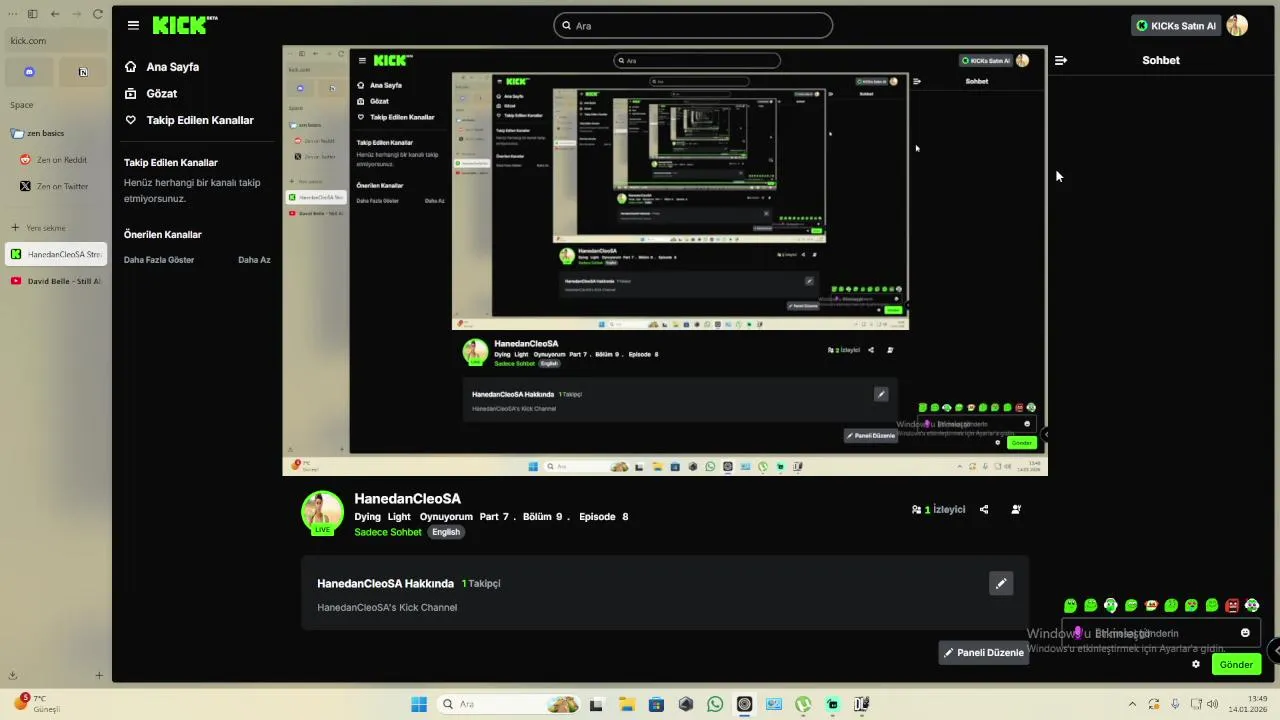Open the Gözat browse page
The width and height of the screenshot is (1280, 720).
tap(151, 93)
